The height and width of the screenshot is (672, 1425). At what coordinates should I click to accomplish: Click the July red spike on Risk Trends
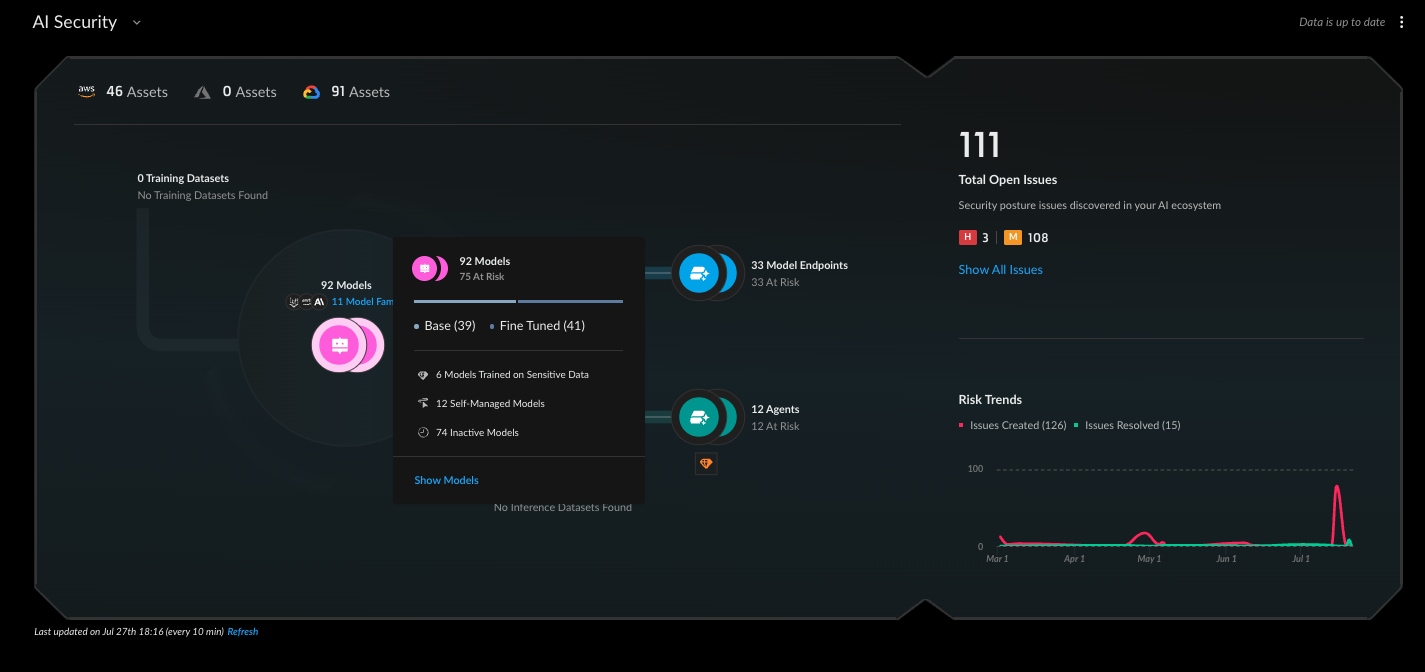1336,515
